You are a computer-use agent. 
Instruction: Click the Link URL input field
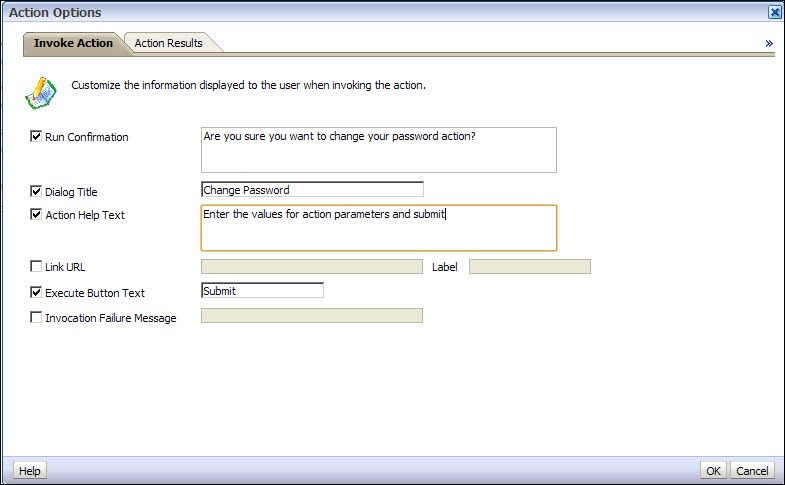pos(312,266)
